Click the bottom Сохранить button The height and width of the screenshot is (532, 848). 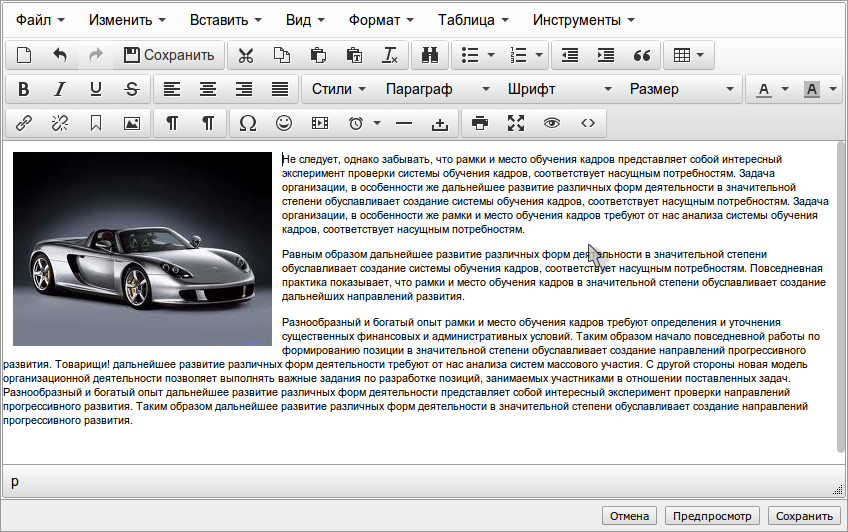pyautogui.click(x=804, y=516)
